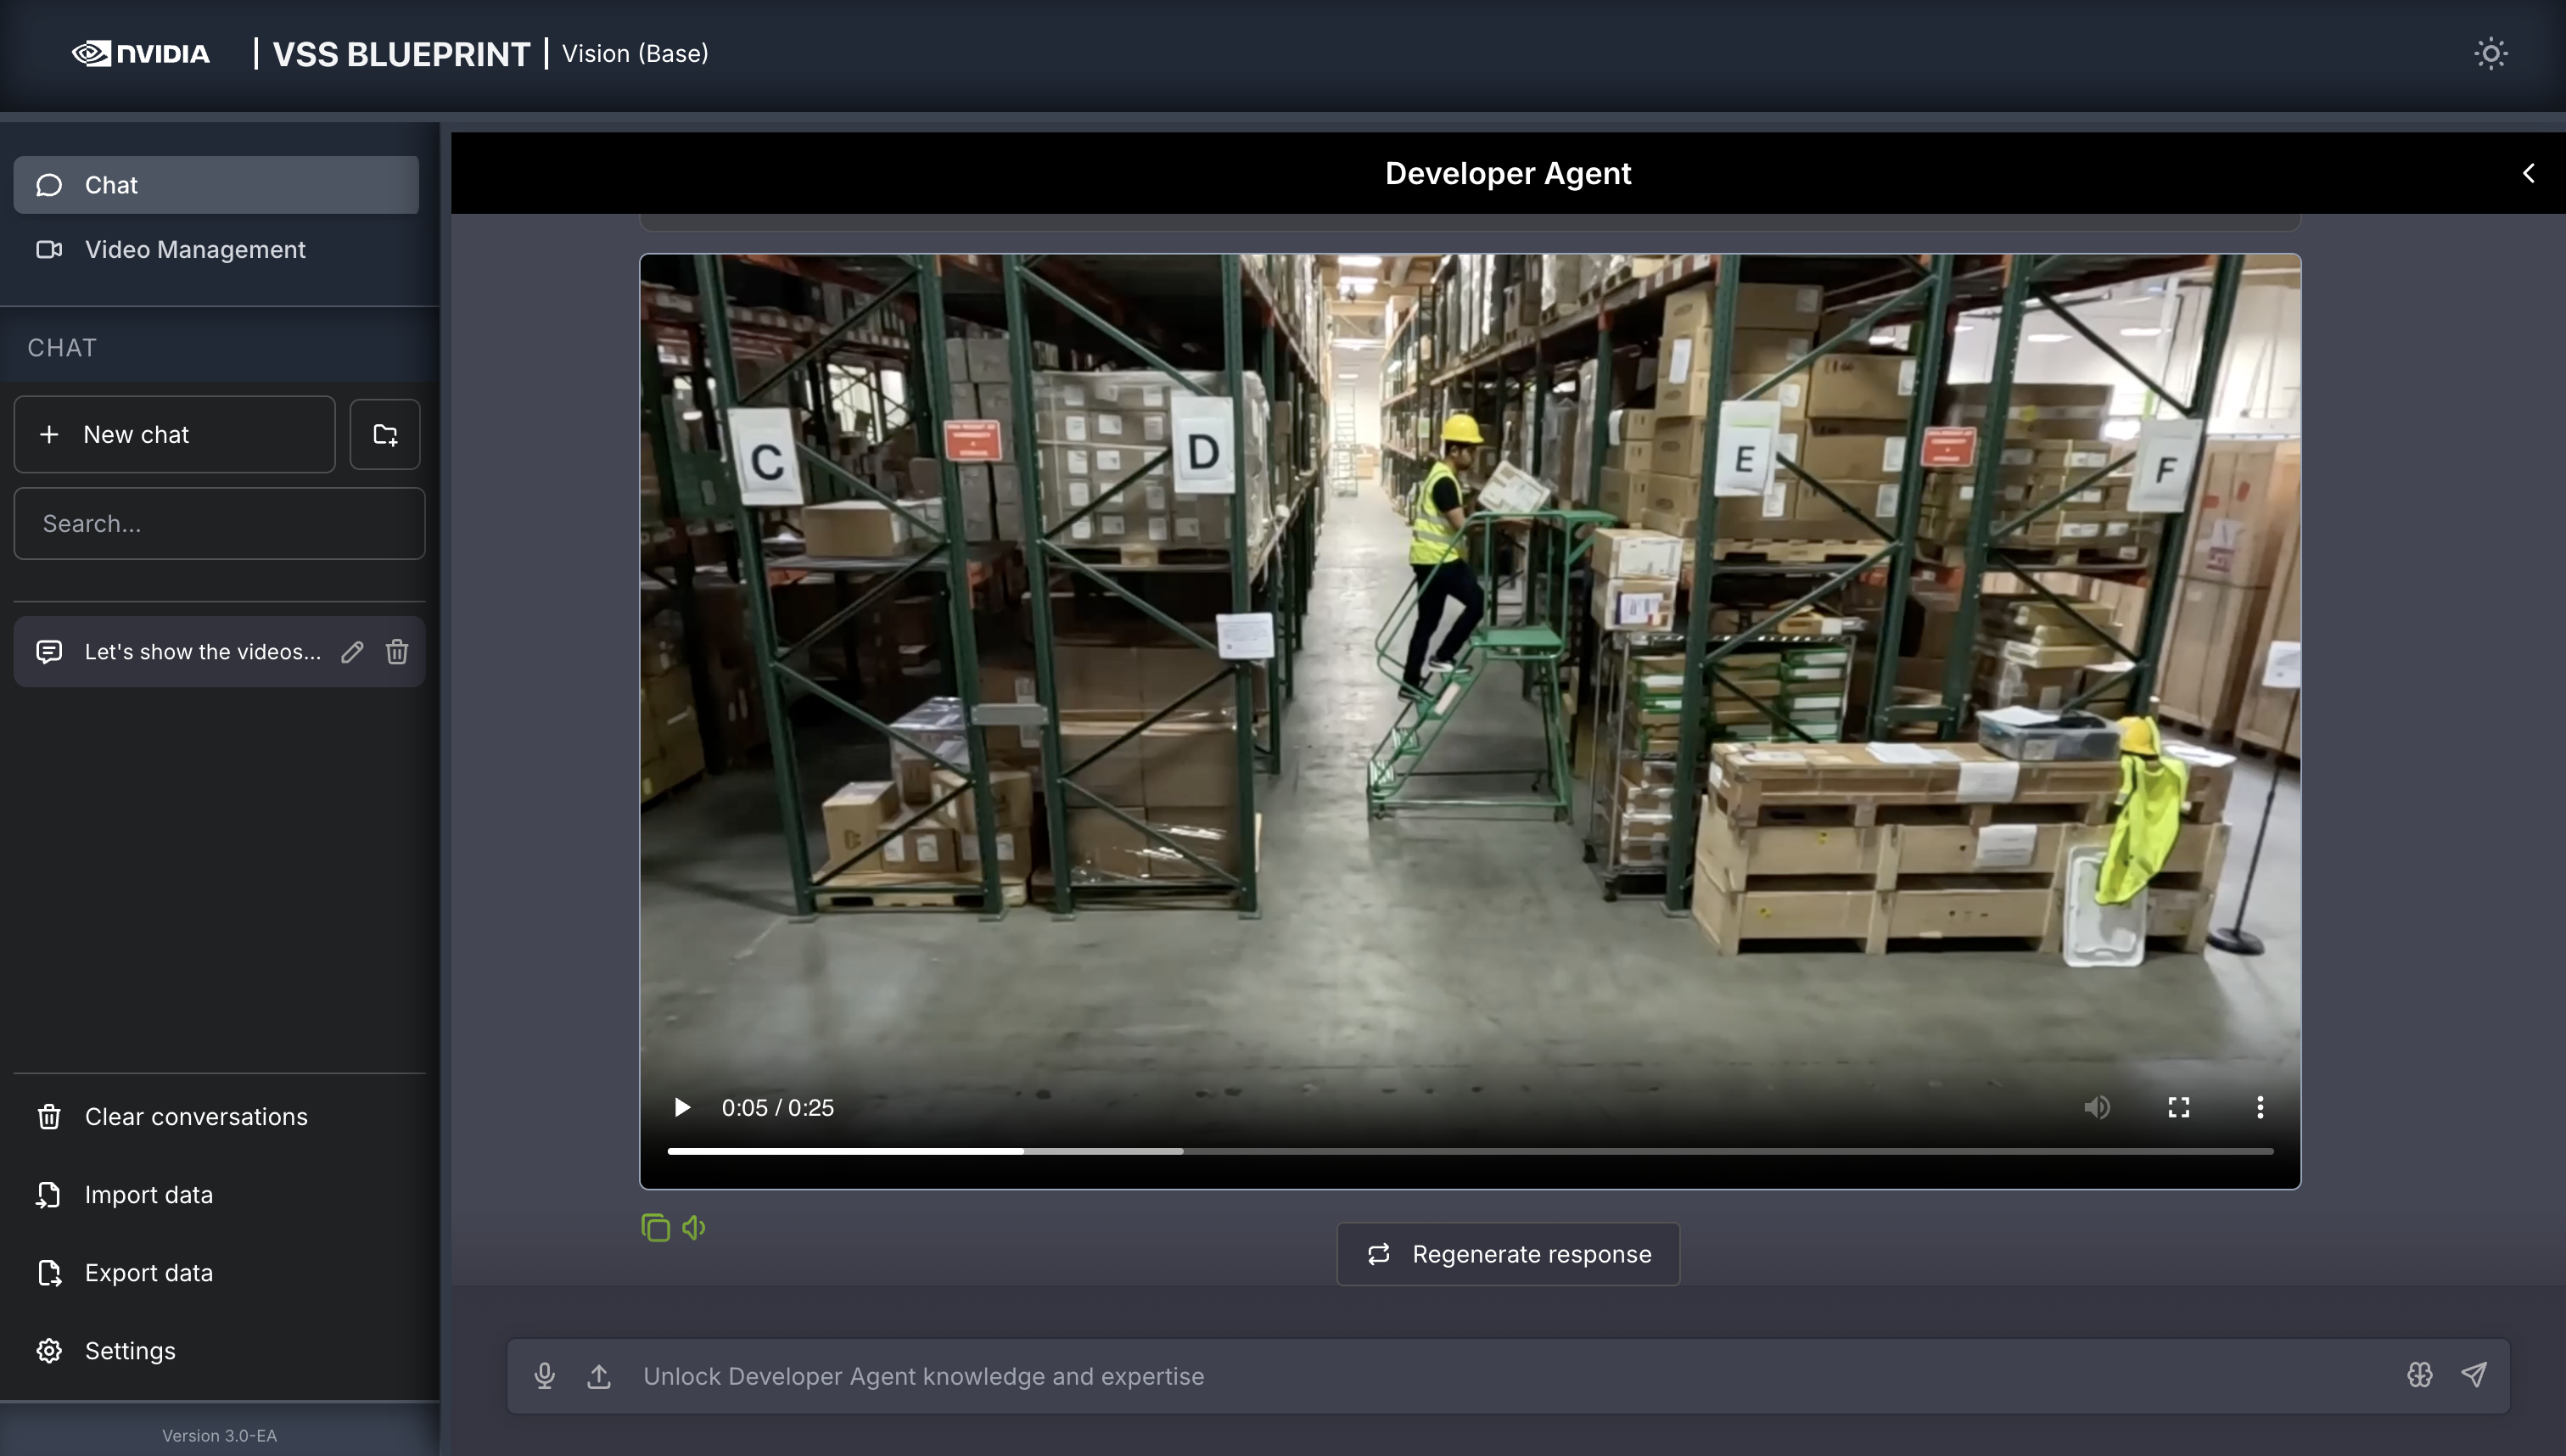This screenshot has width=2566, height=1456.
Task: Enter video fullscreen mode
Action: point(2179,1107)
